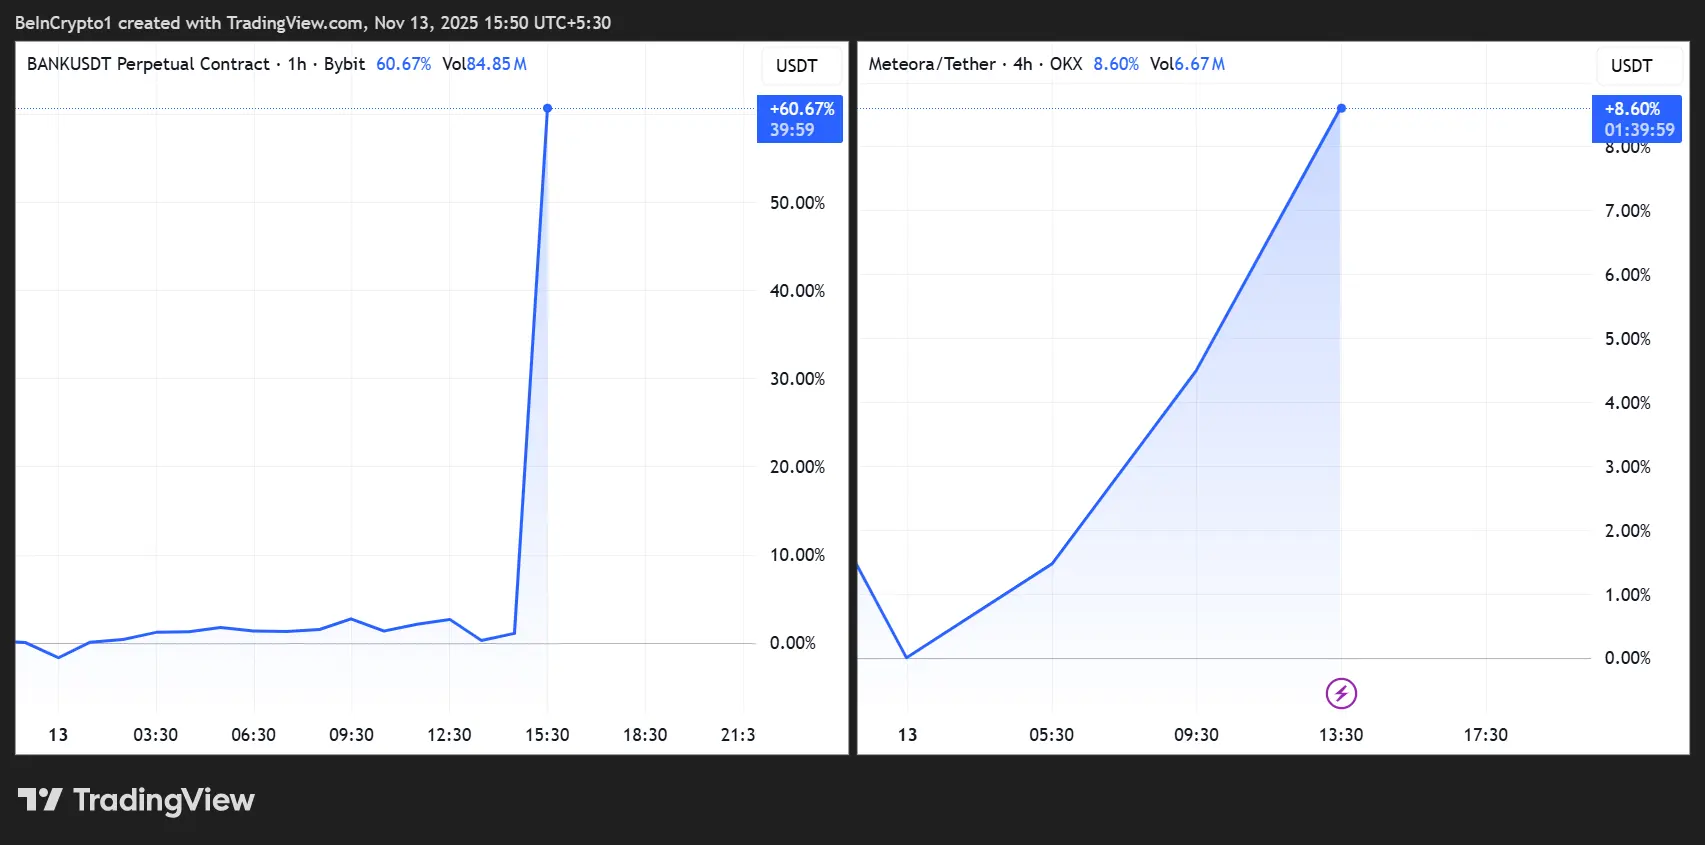This screenshot has width=1705, height=845.
Task: Click the blue 60.67% change in BANKUSDT header
Action: (x=403, y=64)
